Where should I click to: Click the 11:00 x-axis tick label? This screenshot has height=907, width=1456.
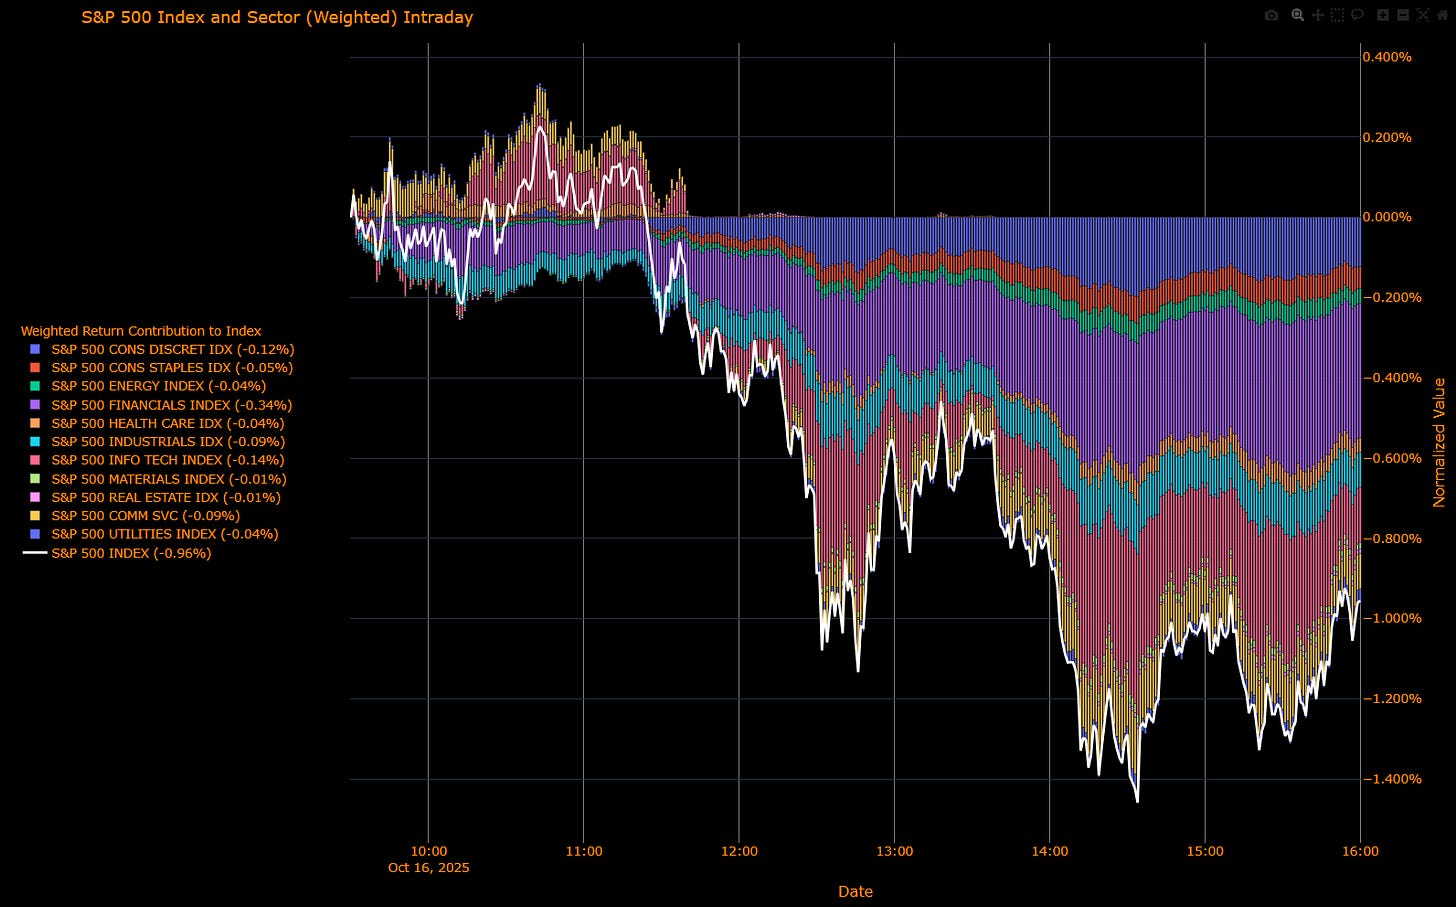(584, 851)
